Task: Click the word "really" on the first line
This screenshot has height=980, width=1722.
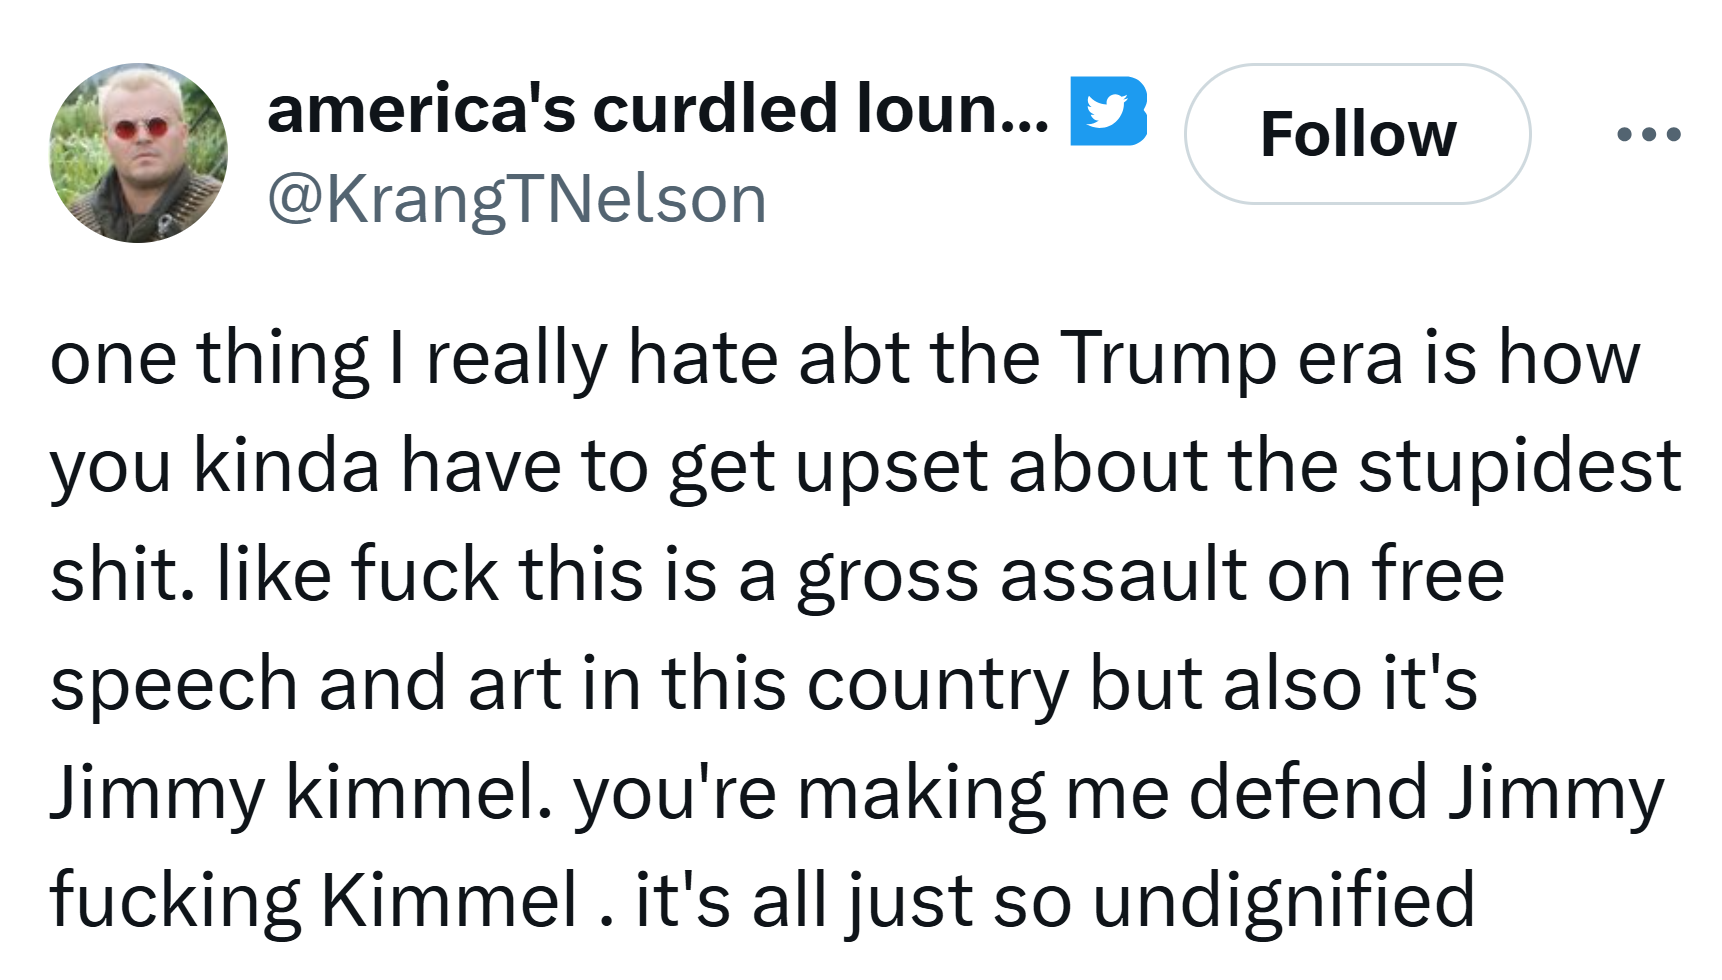Action: click(517, 358)
